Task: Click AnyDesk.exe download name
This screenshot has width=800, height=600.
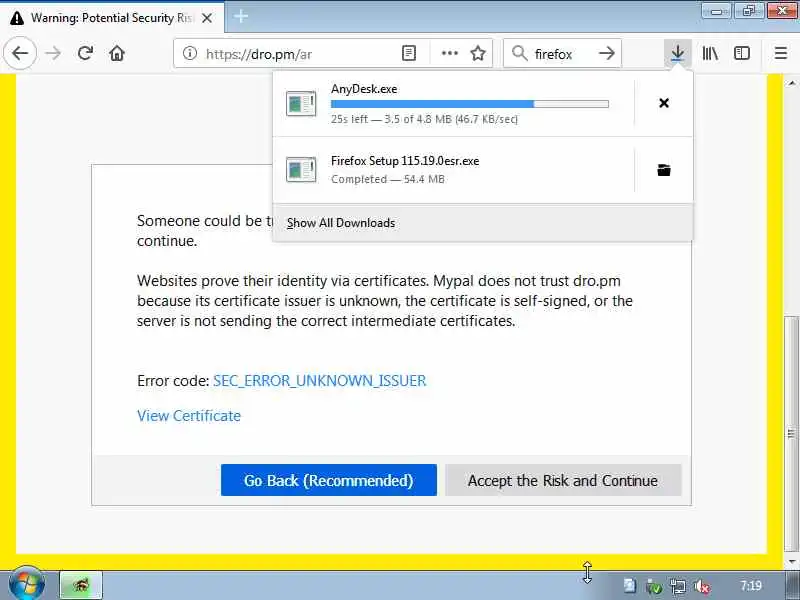Action: click(x=364, y=89)
